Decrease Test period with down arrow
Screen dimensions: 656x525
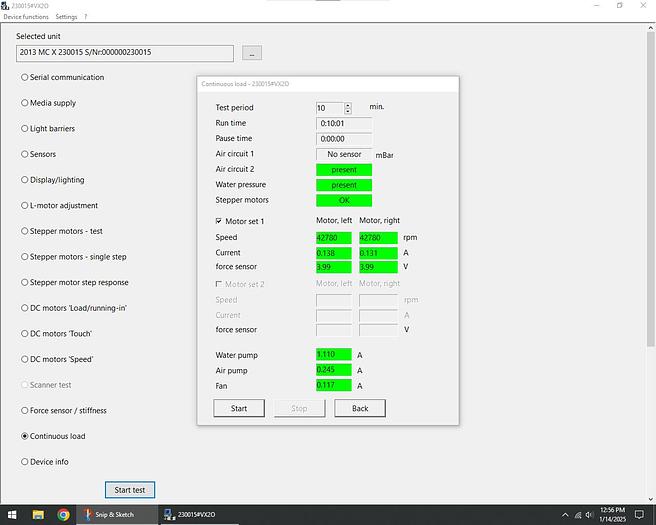coord(348,111)
